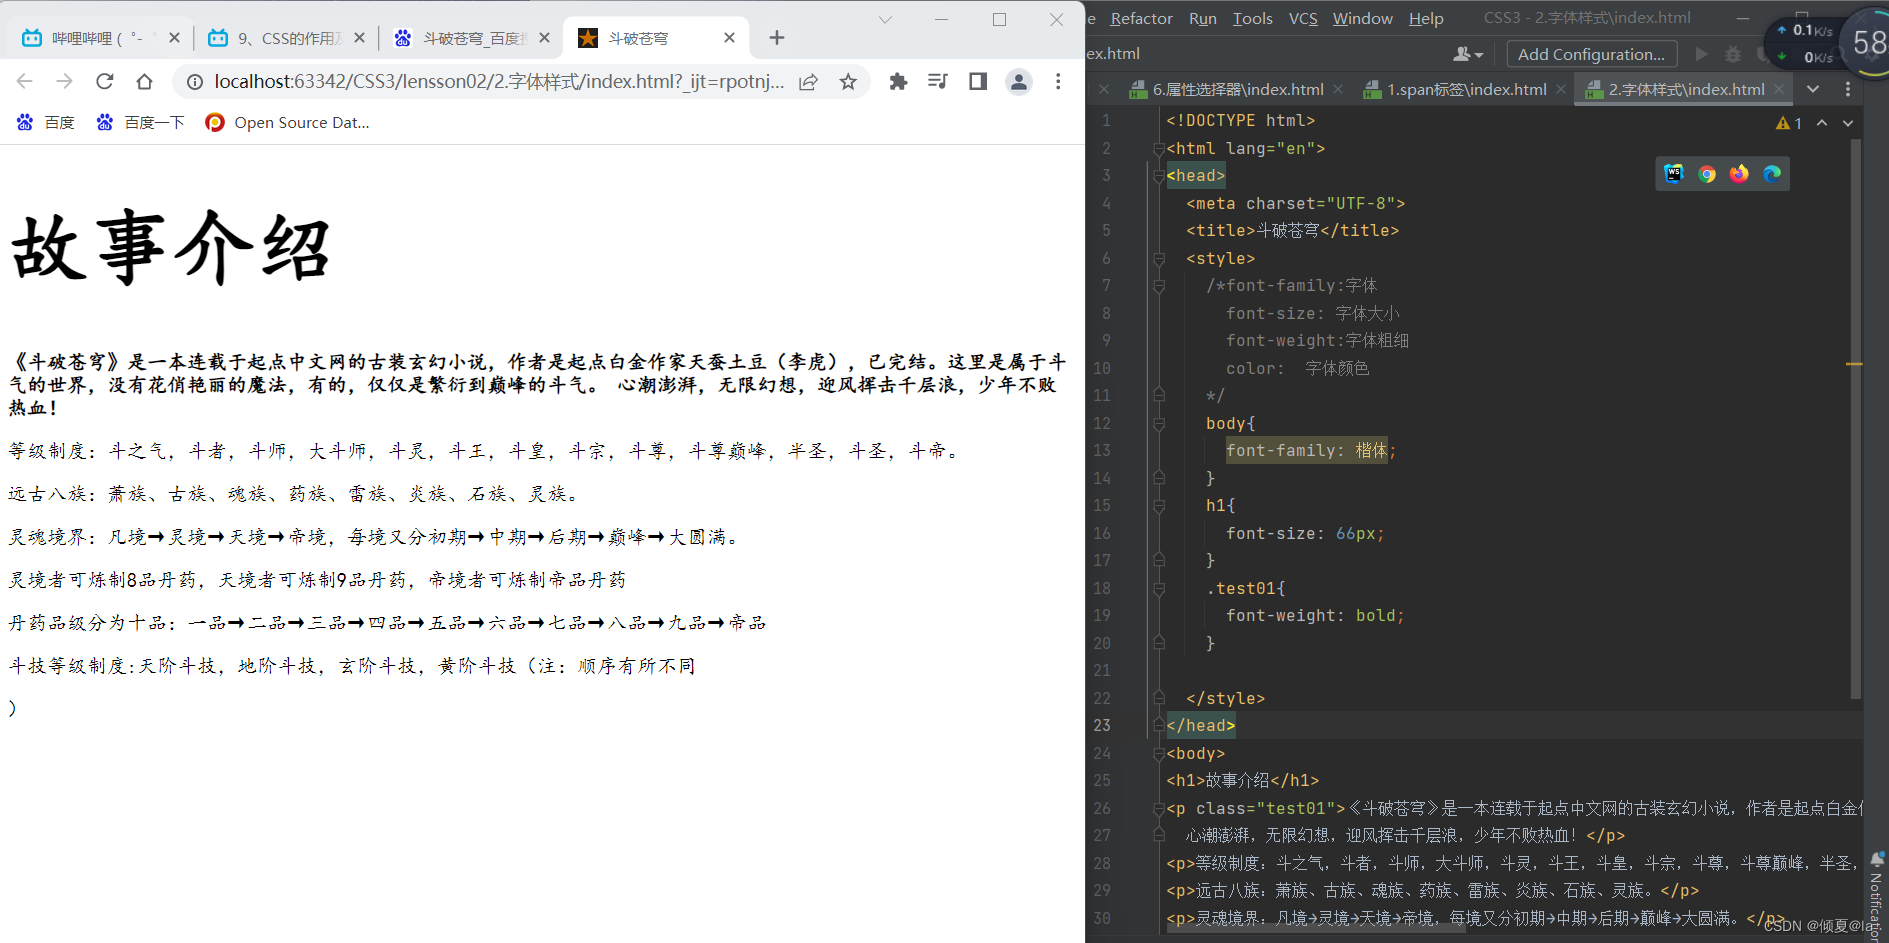The height and width of the screenshot is (943, 1889).
Task: Collapse the <style> fold marker on line 6
Action: tap(1159, 259)
